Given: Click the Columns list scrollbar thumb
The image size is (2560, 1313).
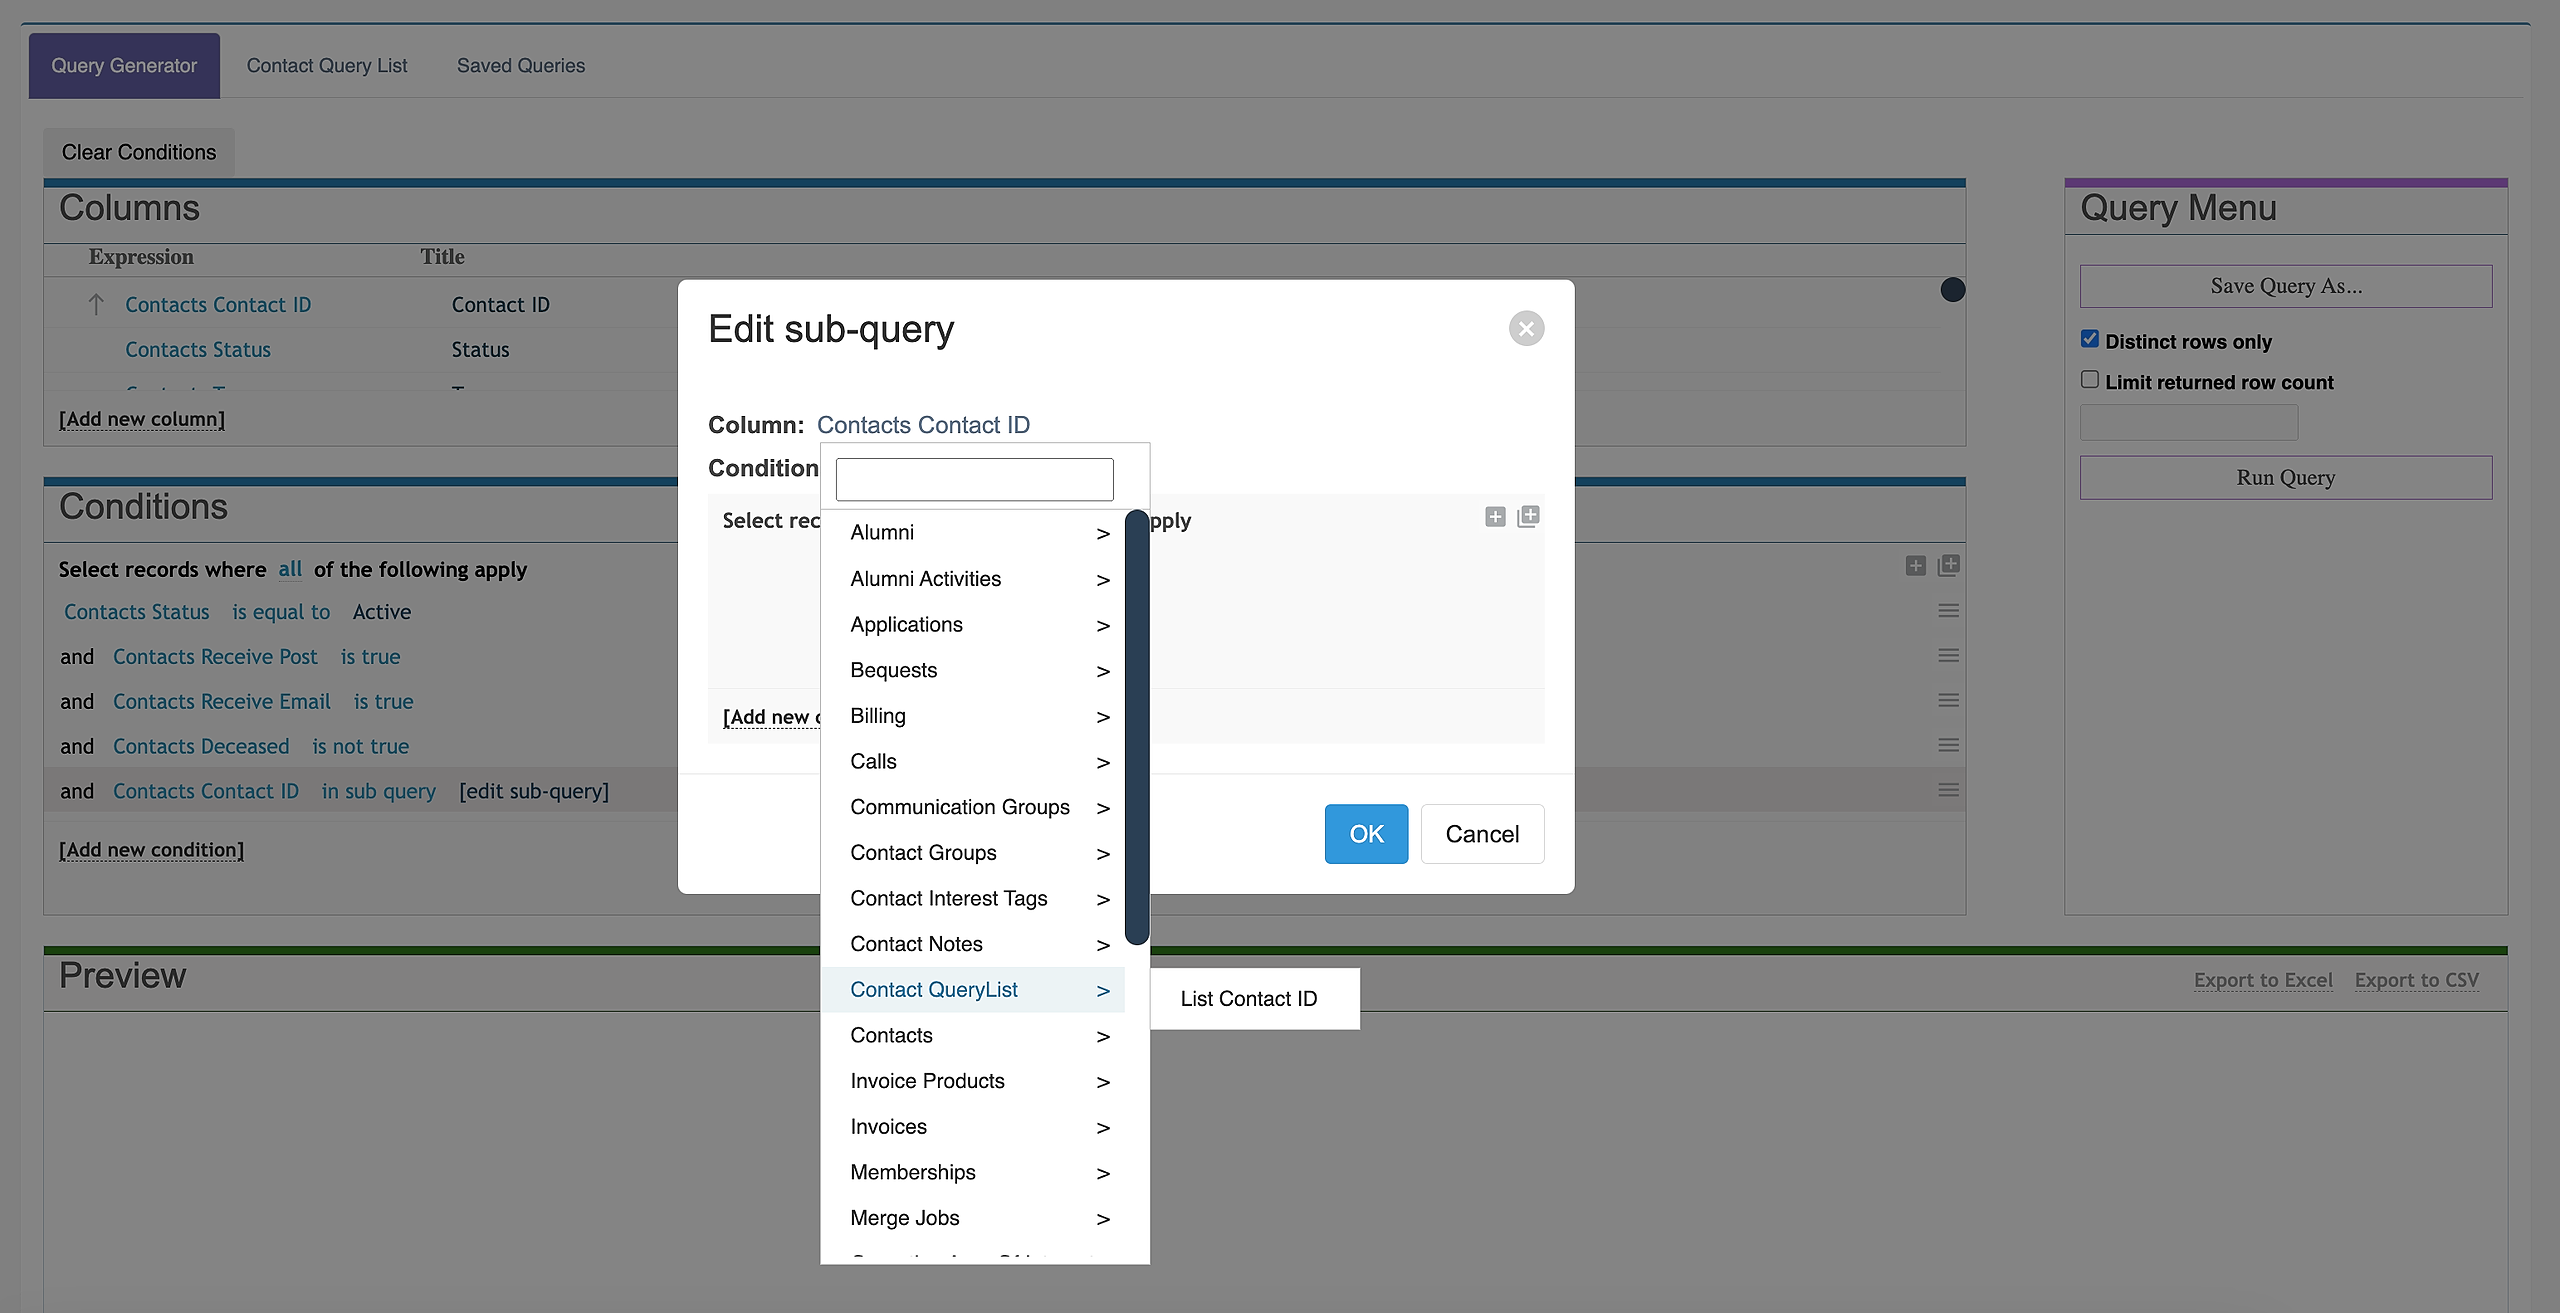Looking at the screenshot, I should 1952,290.
